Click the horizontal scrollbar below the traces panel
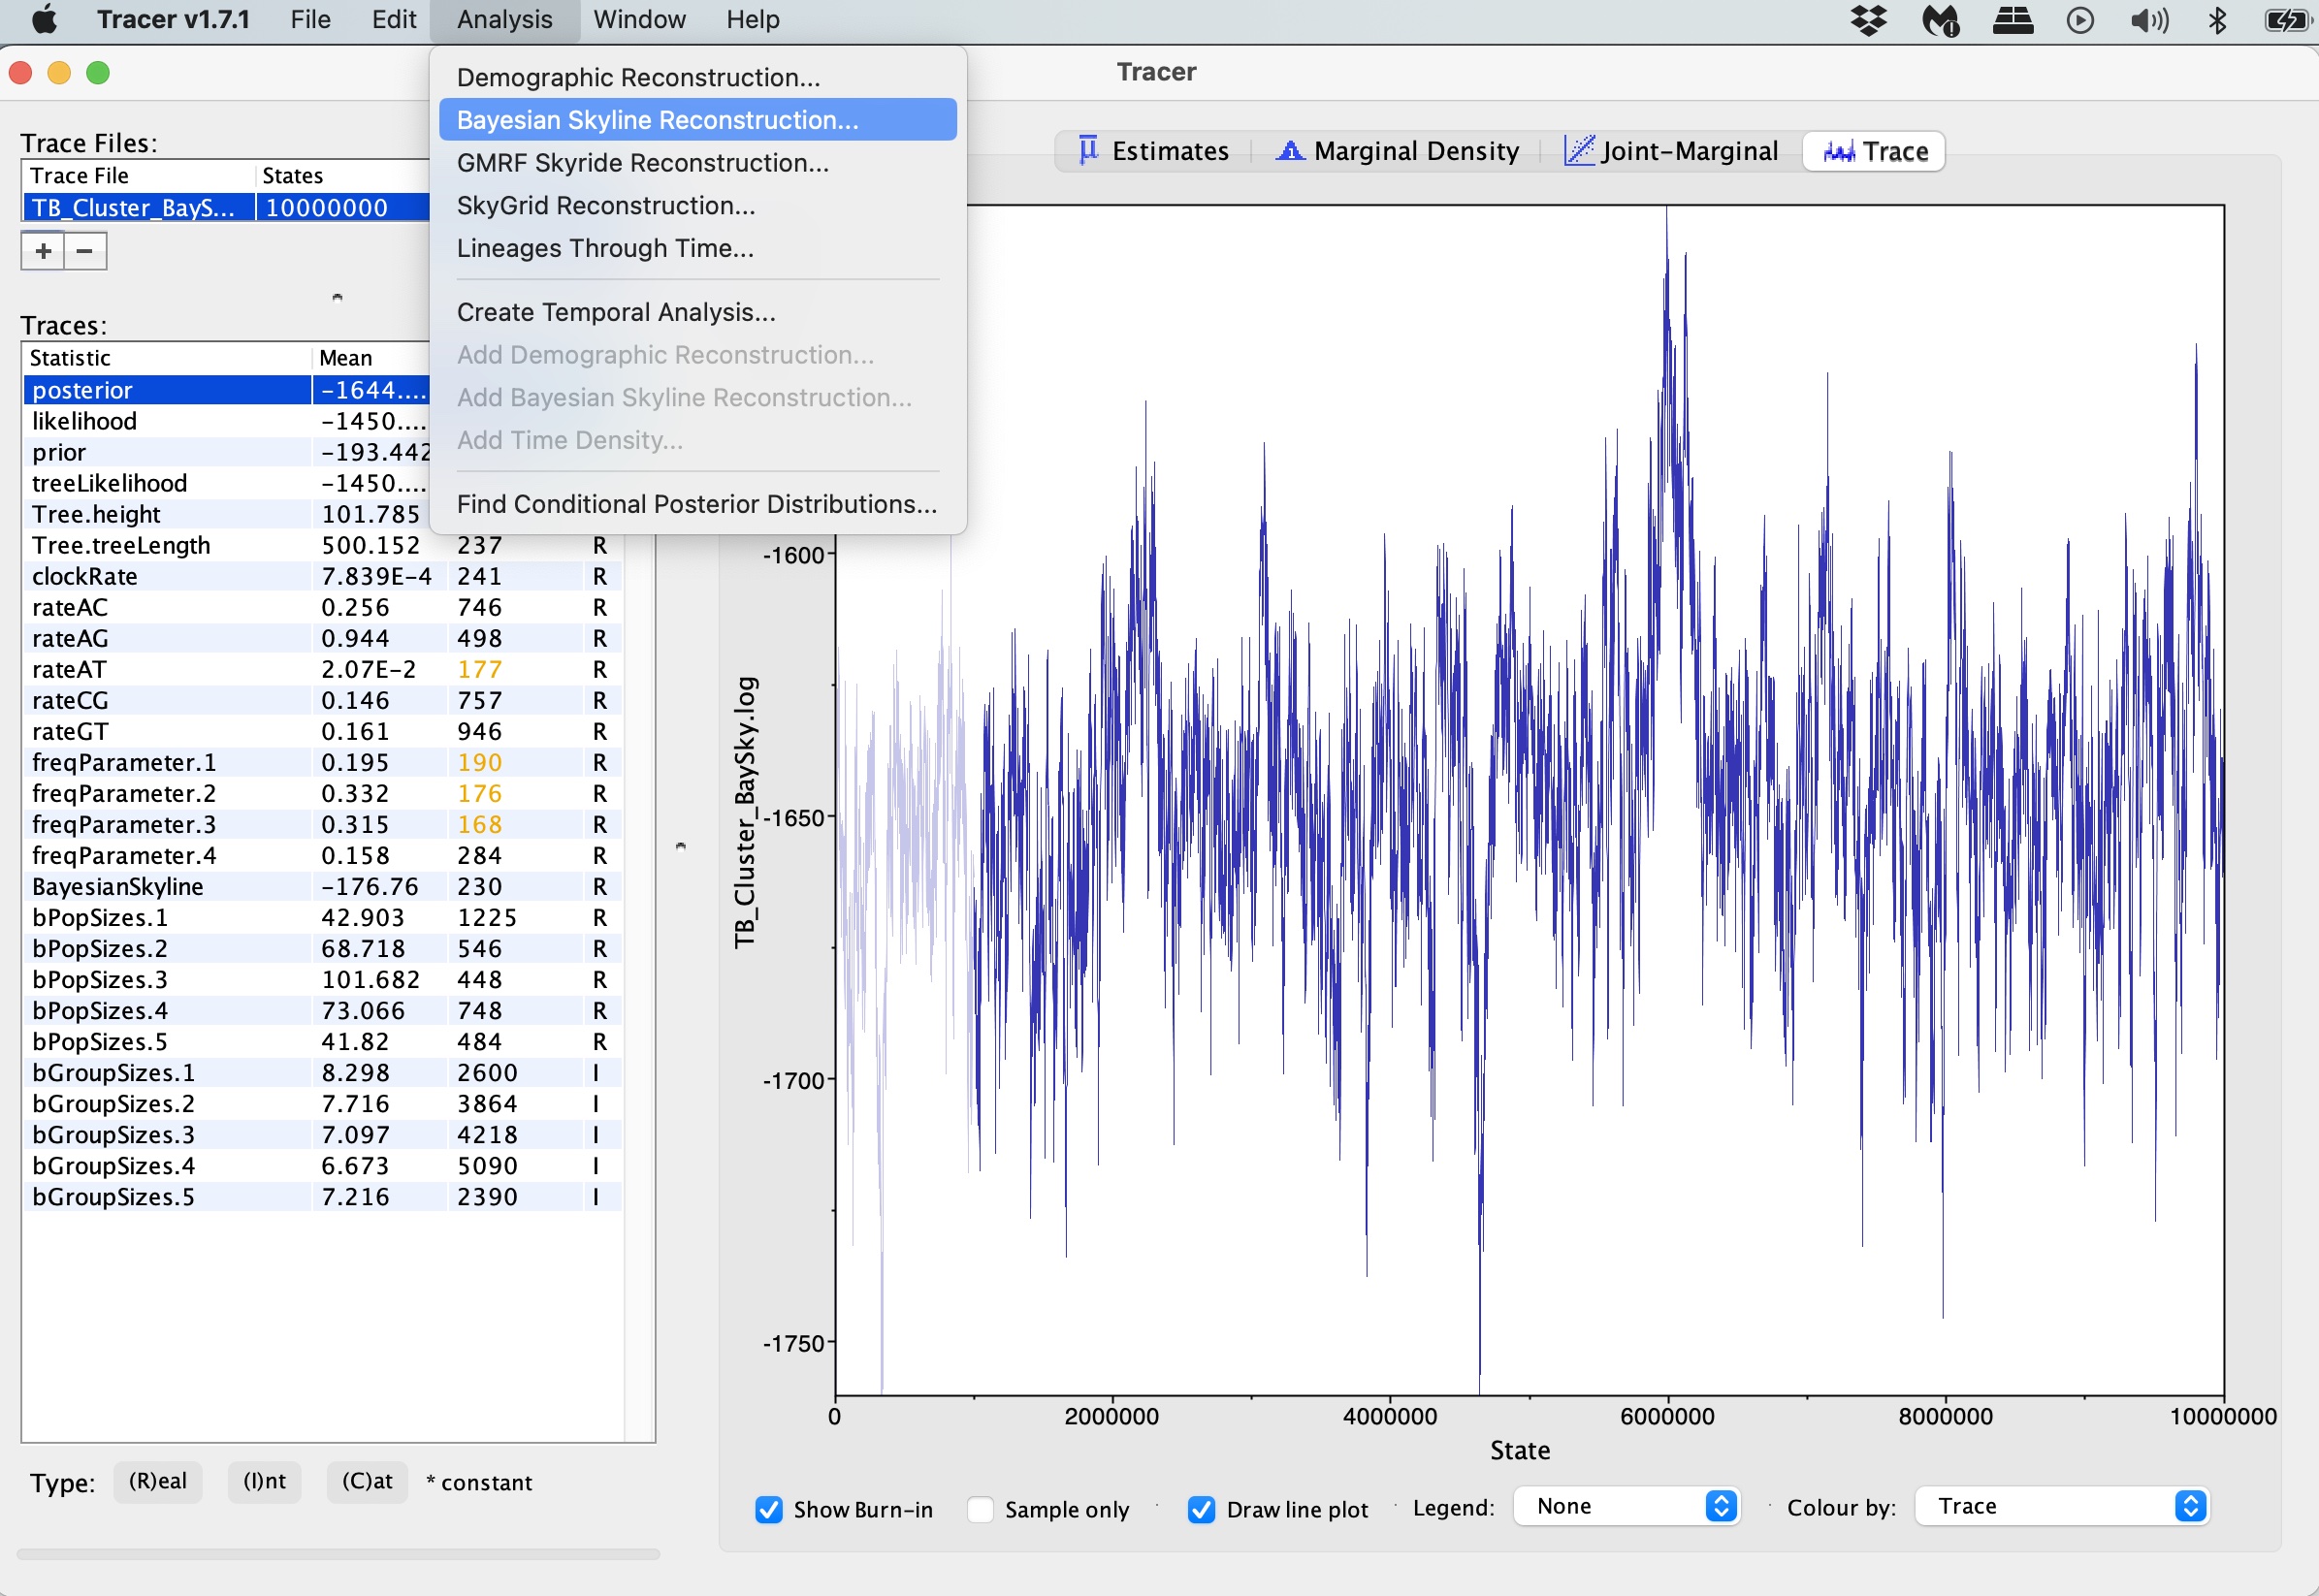The height and width of the screenshot is (1596, 2319). click(x=338, y=1554)
